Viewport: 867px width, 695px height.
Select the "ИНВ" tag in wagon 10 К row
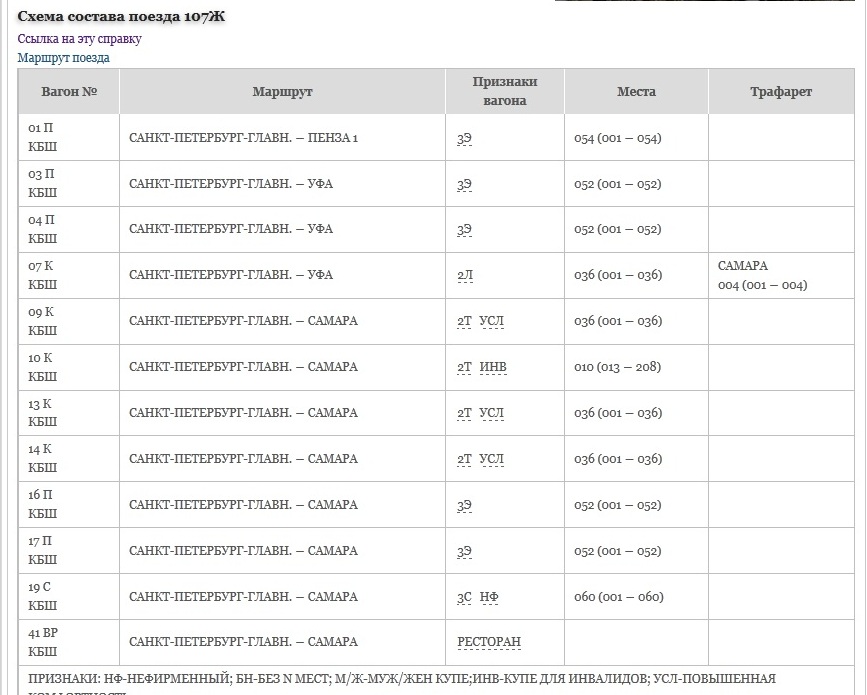[493, 368]
